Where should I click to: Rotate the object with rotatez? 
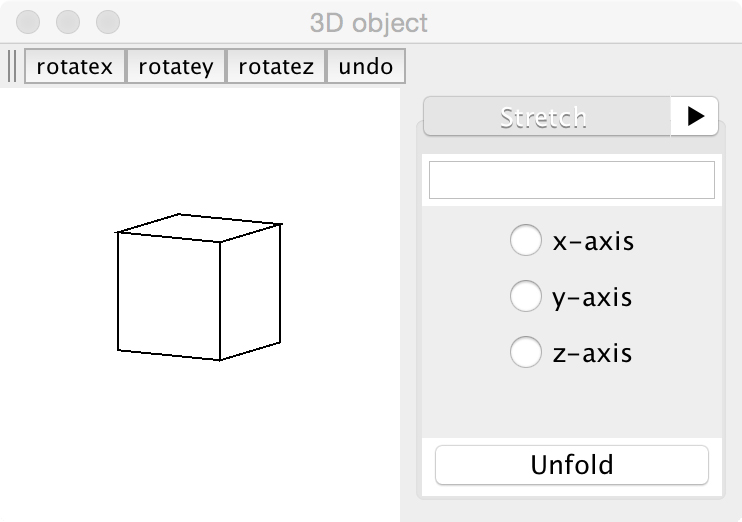tap(276, 67)
